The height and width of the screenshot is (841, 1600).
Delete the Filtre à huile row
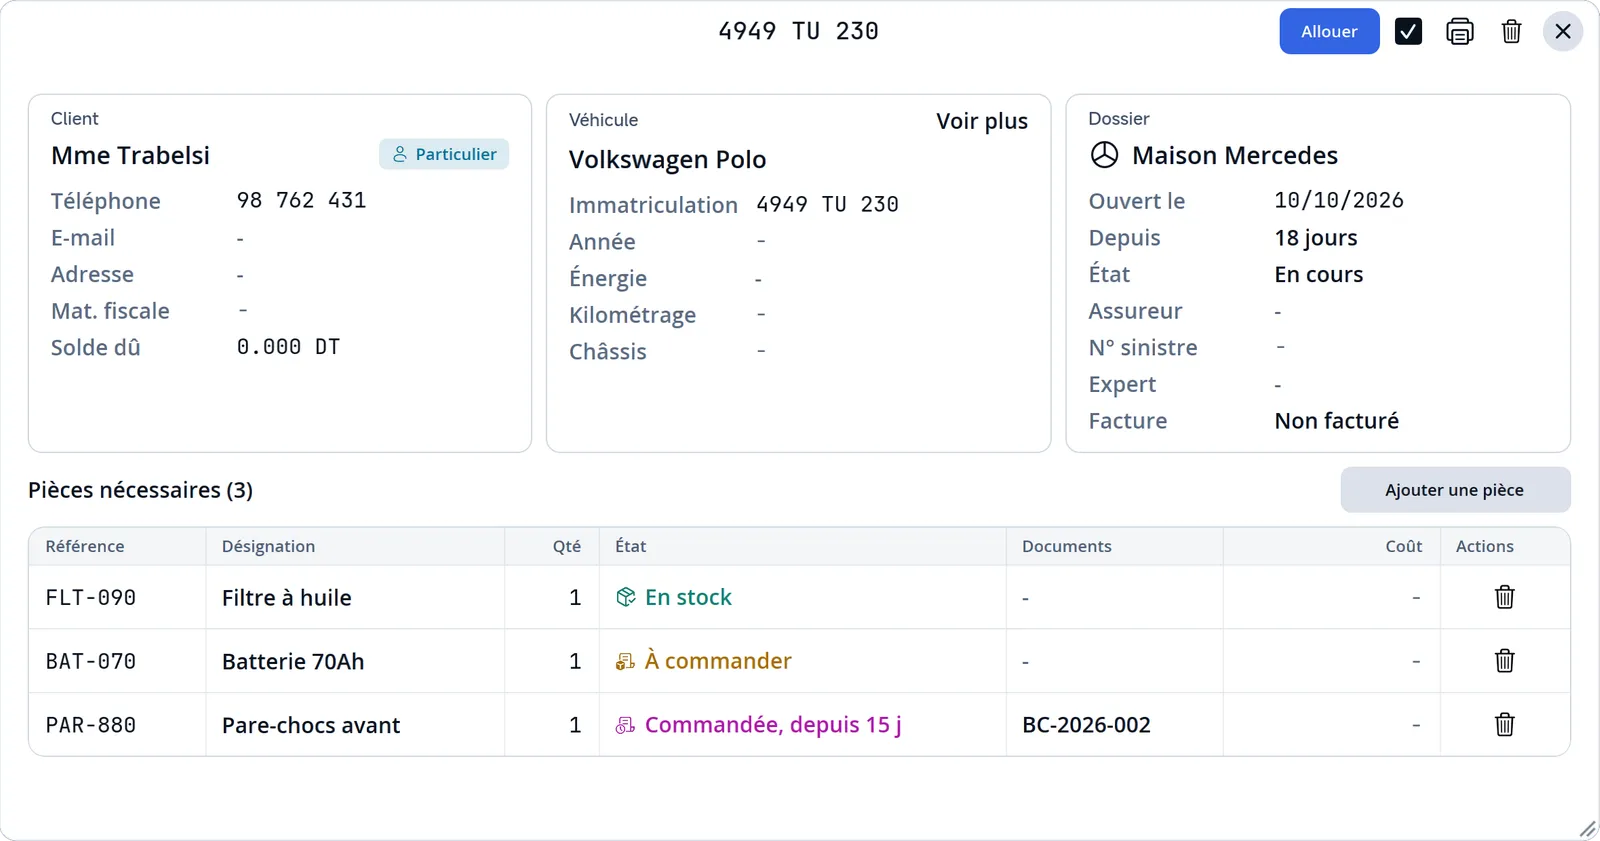coord(1505,597)
